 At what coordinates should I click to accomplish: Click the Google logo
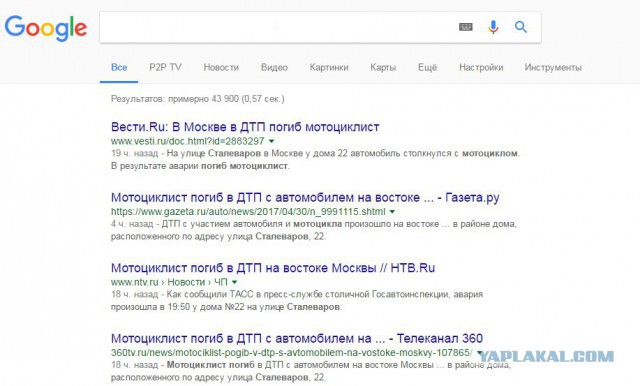(x=46, y=28)
